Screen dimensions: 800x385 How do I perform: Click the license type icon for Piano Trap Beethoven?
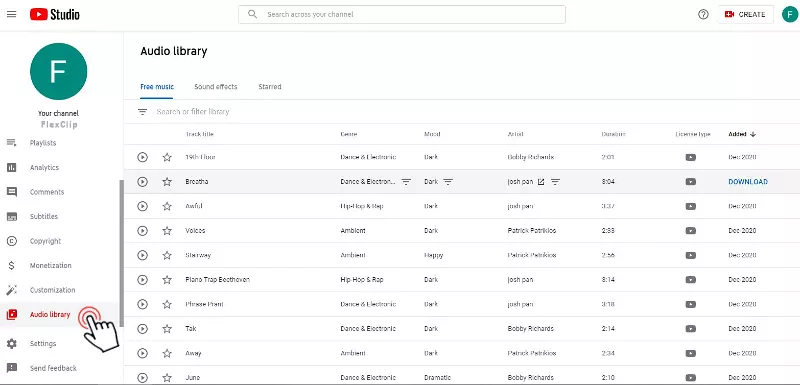(691, 279)
